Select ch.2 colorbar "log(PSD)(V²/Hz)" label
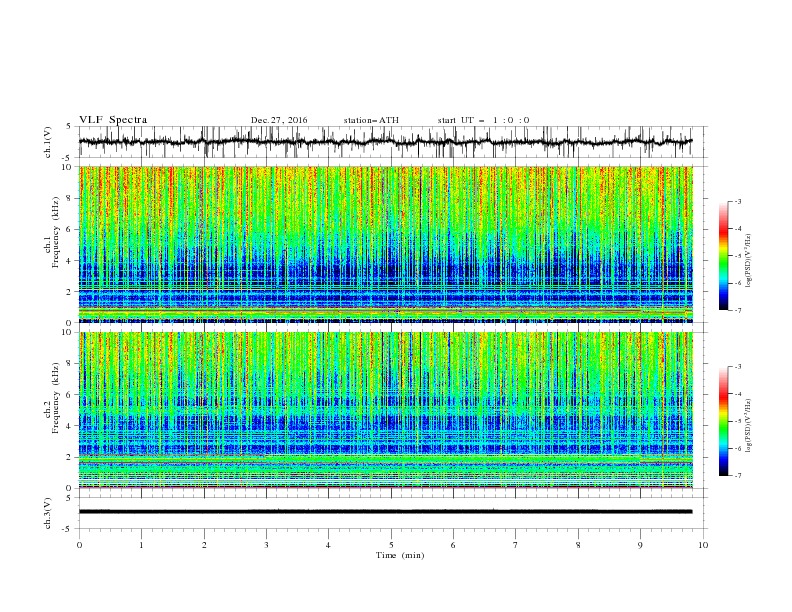This screenshot has width=792, height=612. coord(749,426)
